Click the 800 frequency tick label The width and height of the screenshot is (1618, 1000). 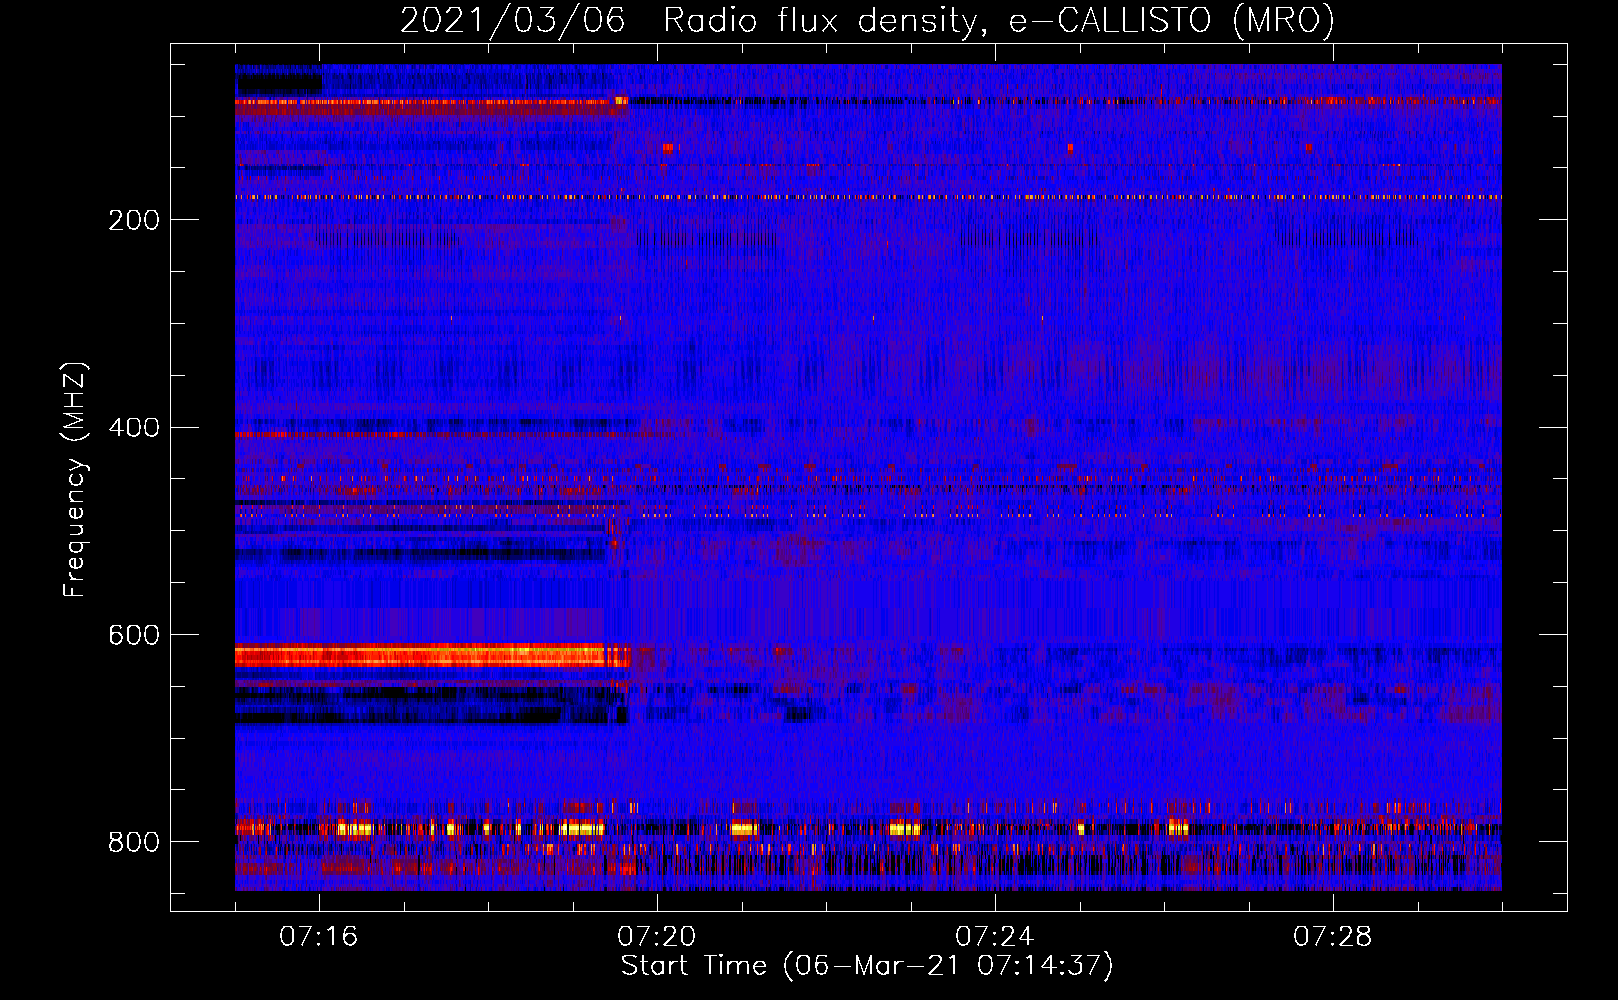point(133,842)
